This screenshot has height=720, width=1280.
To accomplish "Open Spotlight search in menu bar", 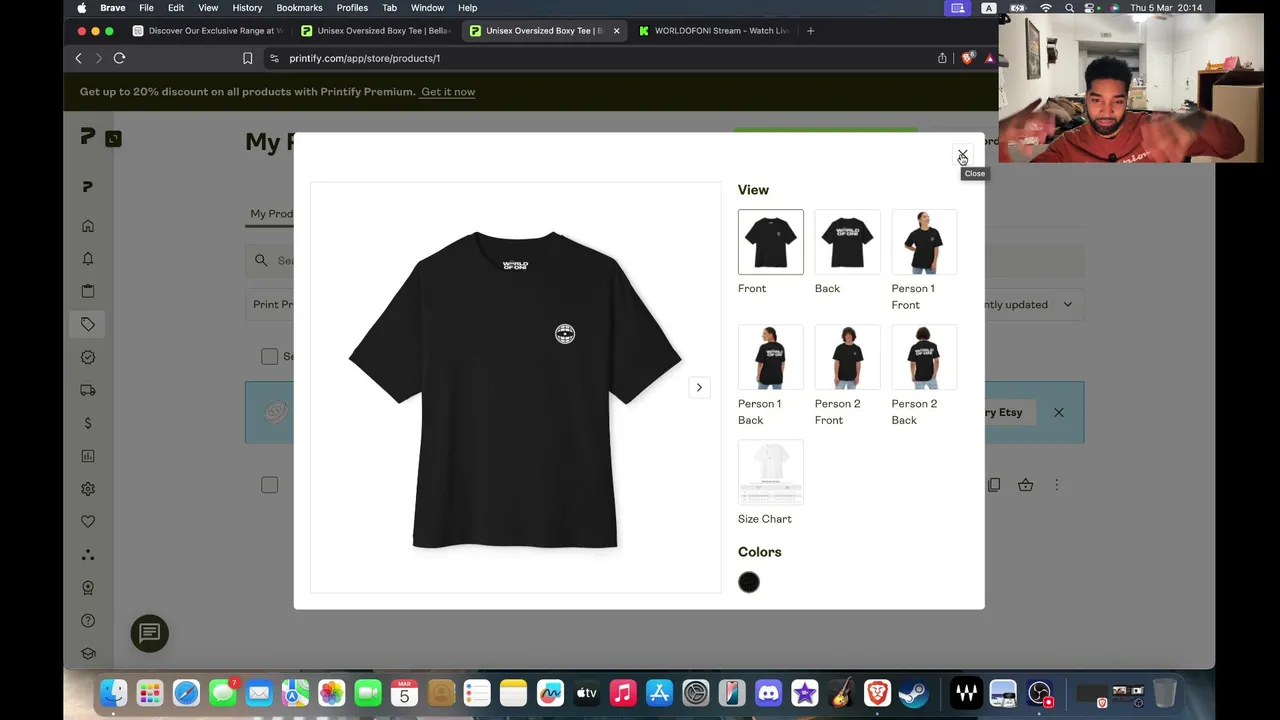I will [x=1069, y=8].
